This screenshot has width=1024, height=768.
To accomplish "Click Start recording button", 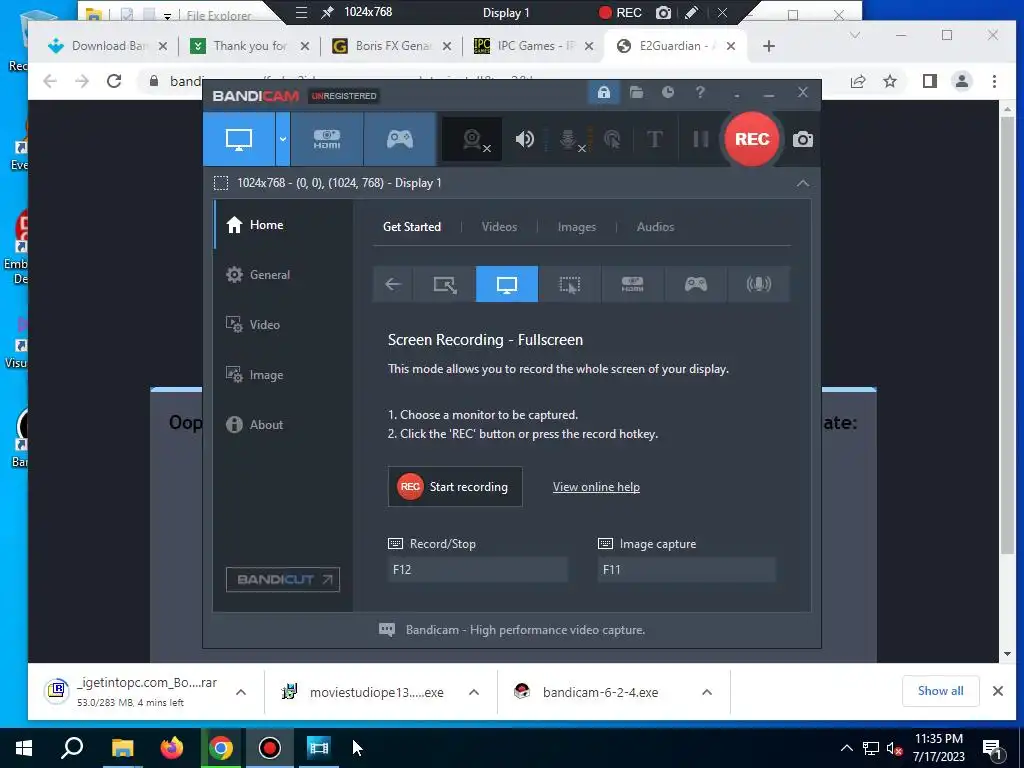I will [x=455, y=487].
